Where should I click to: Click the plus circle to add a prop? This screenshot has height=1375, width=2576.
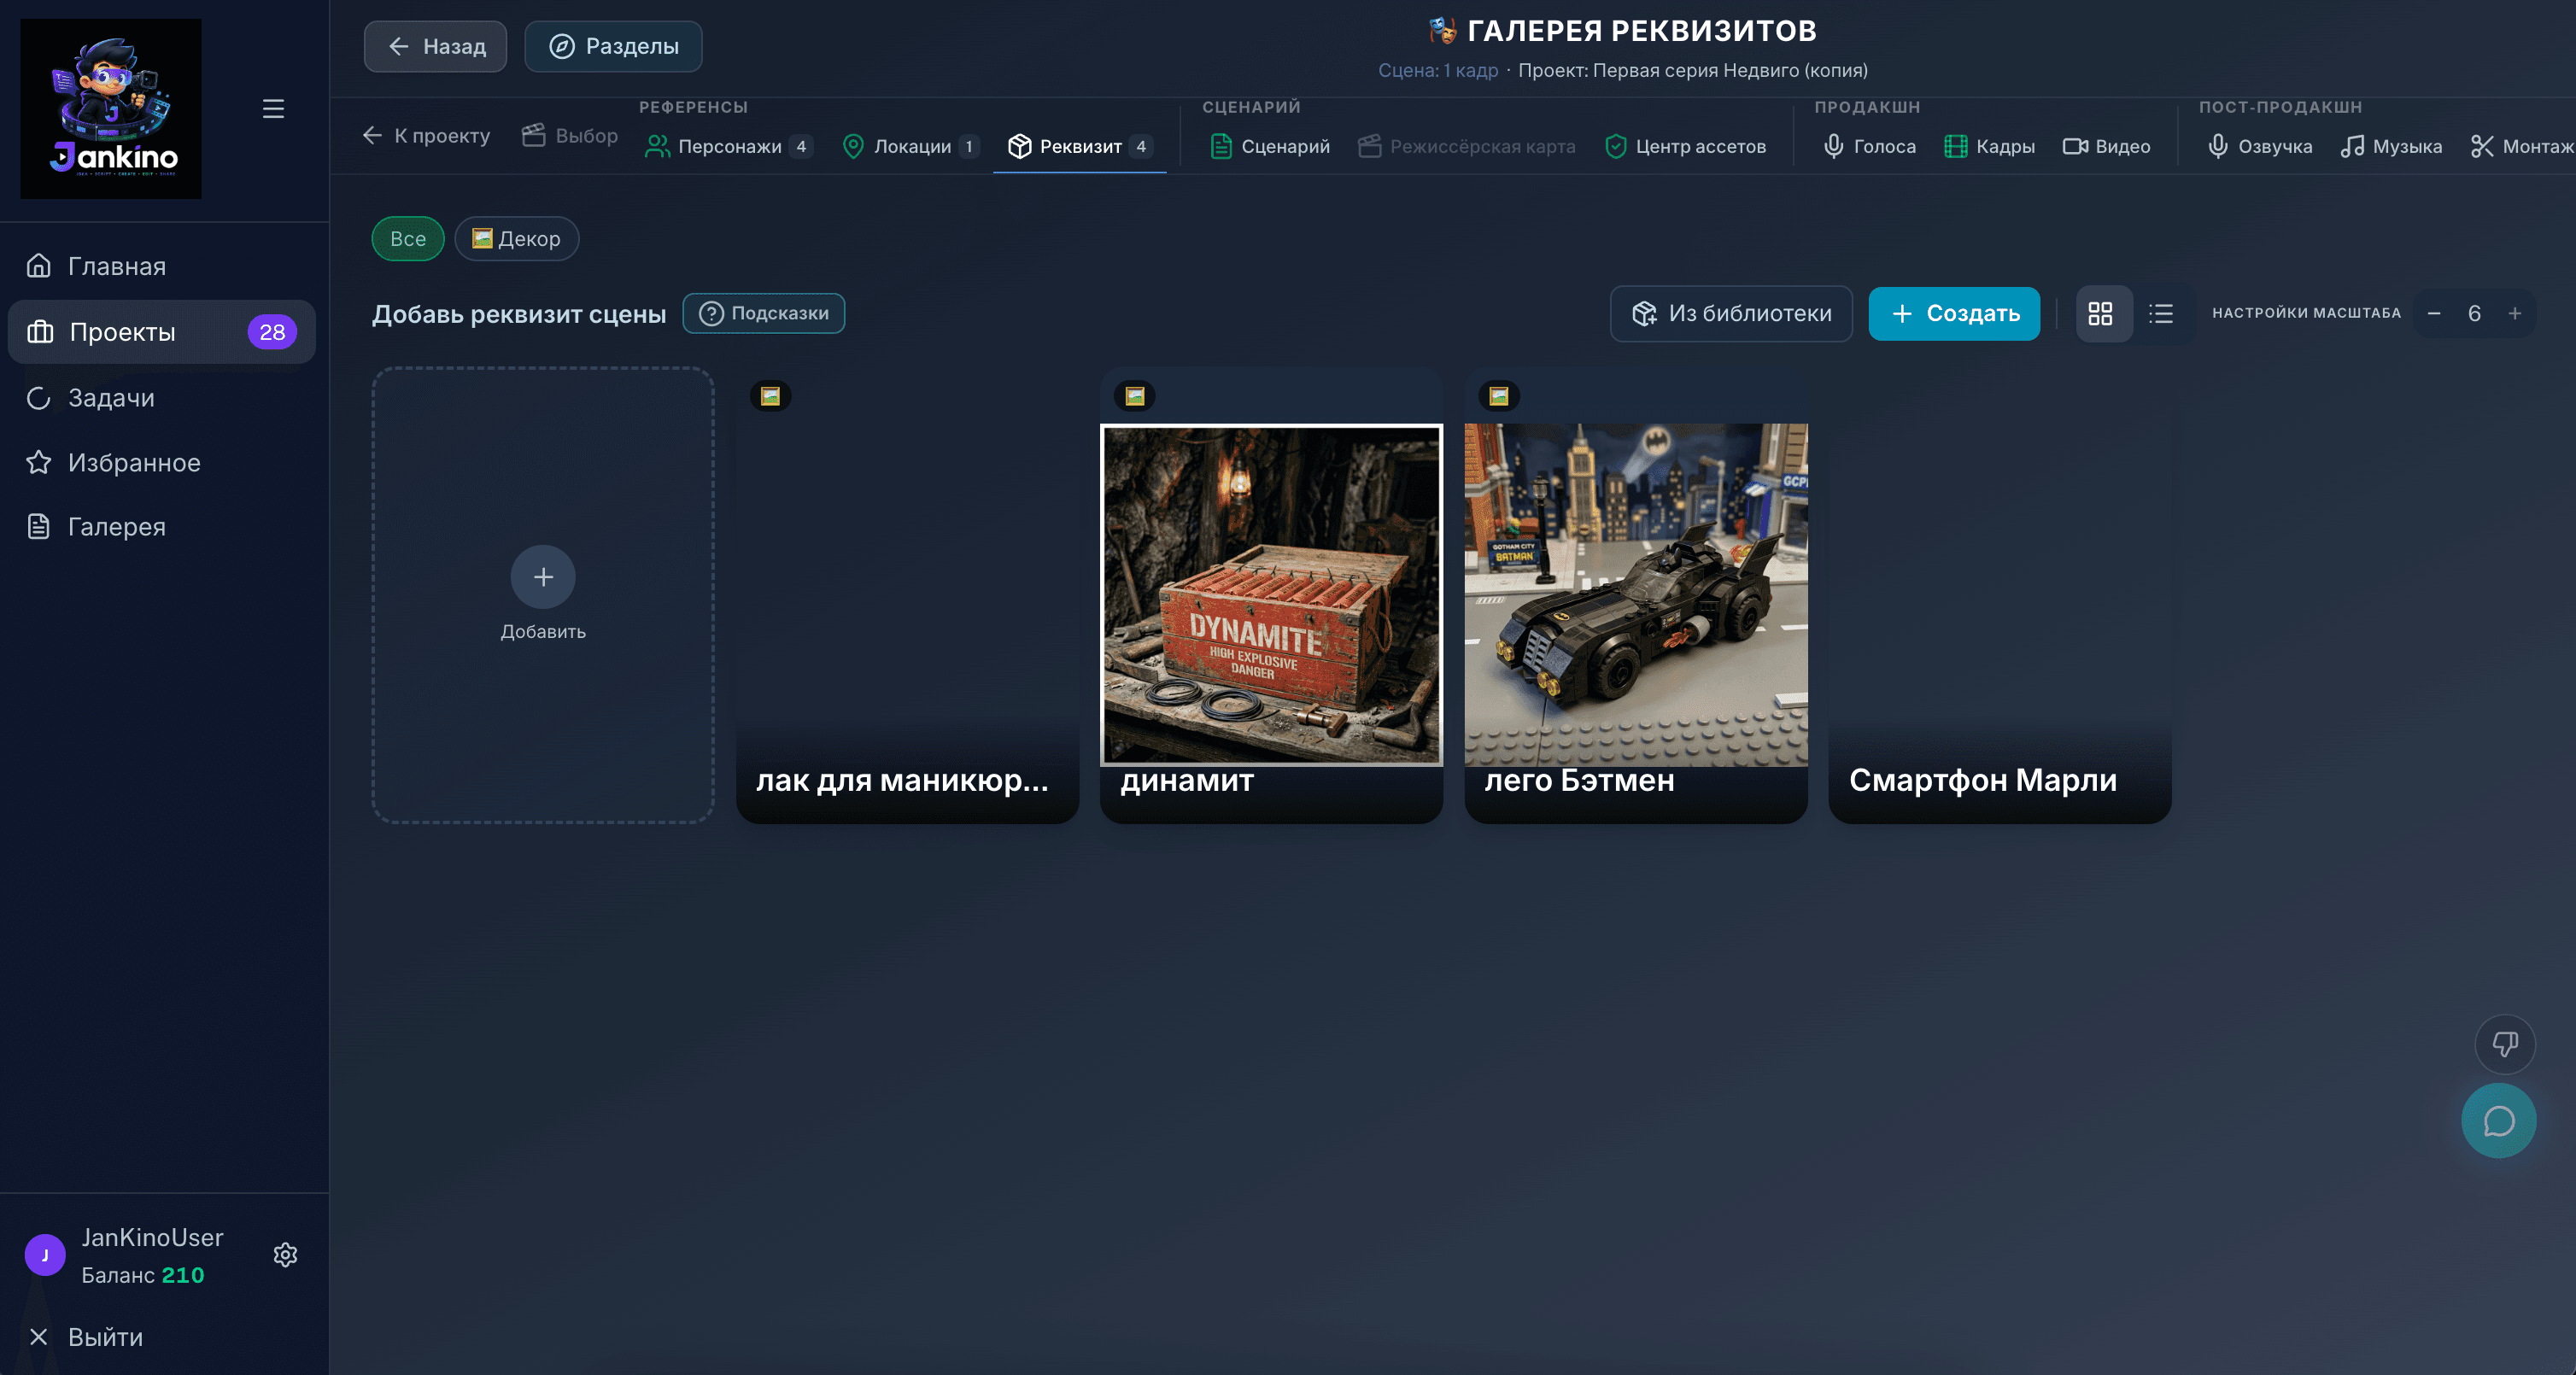click(x=543, y=577)
